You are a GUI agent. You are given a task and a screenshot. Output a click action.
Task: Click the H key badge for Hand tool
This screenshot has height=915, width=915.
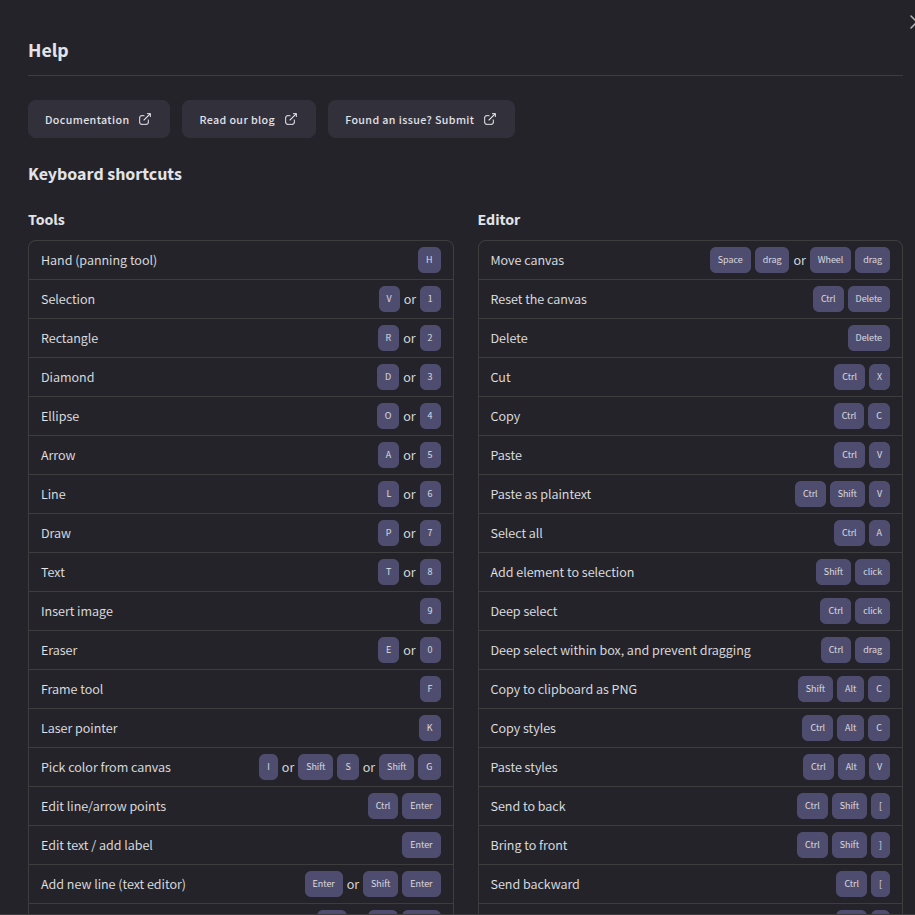coord(429,260)
